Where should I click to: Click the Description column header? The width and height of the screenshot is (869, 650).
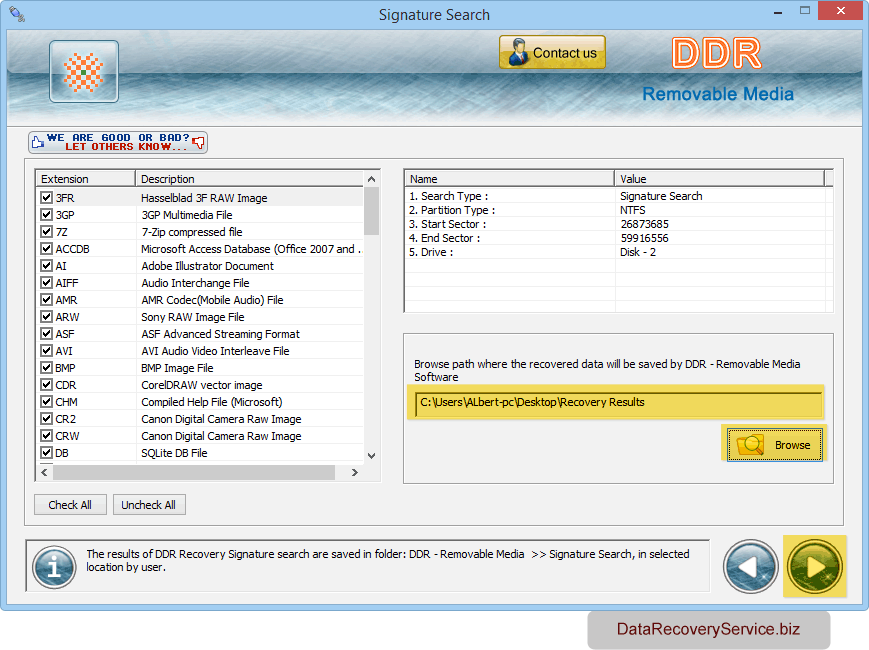(249, 178)
